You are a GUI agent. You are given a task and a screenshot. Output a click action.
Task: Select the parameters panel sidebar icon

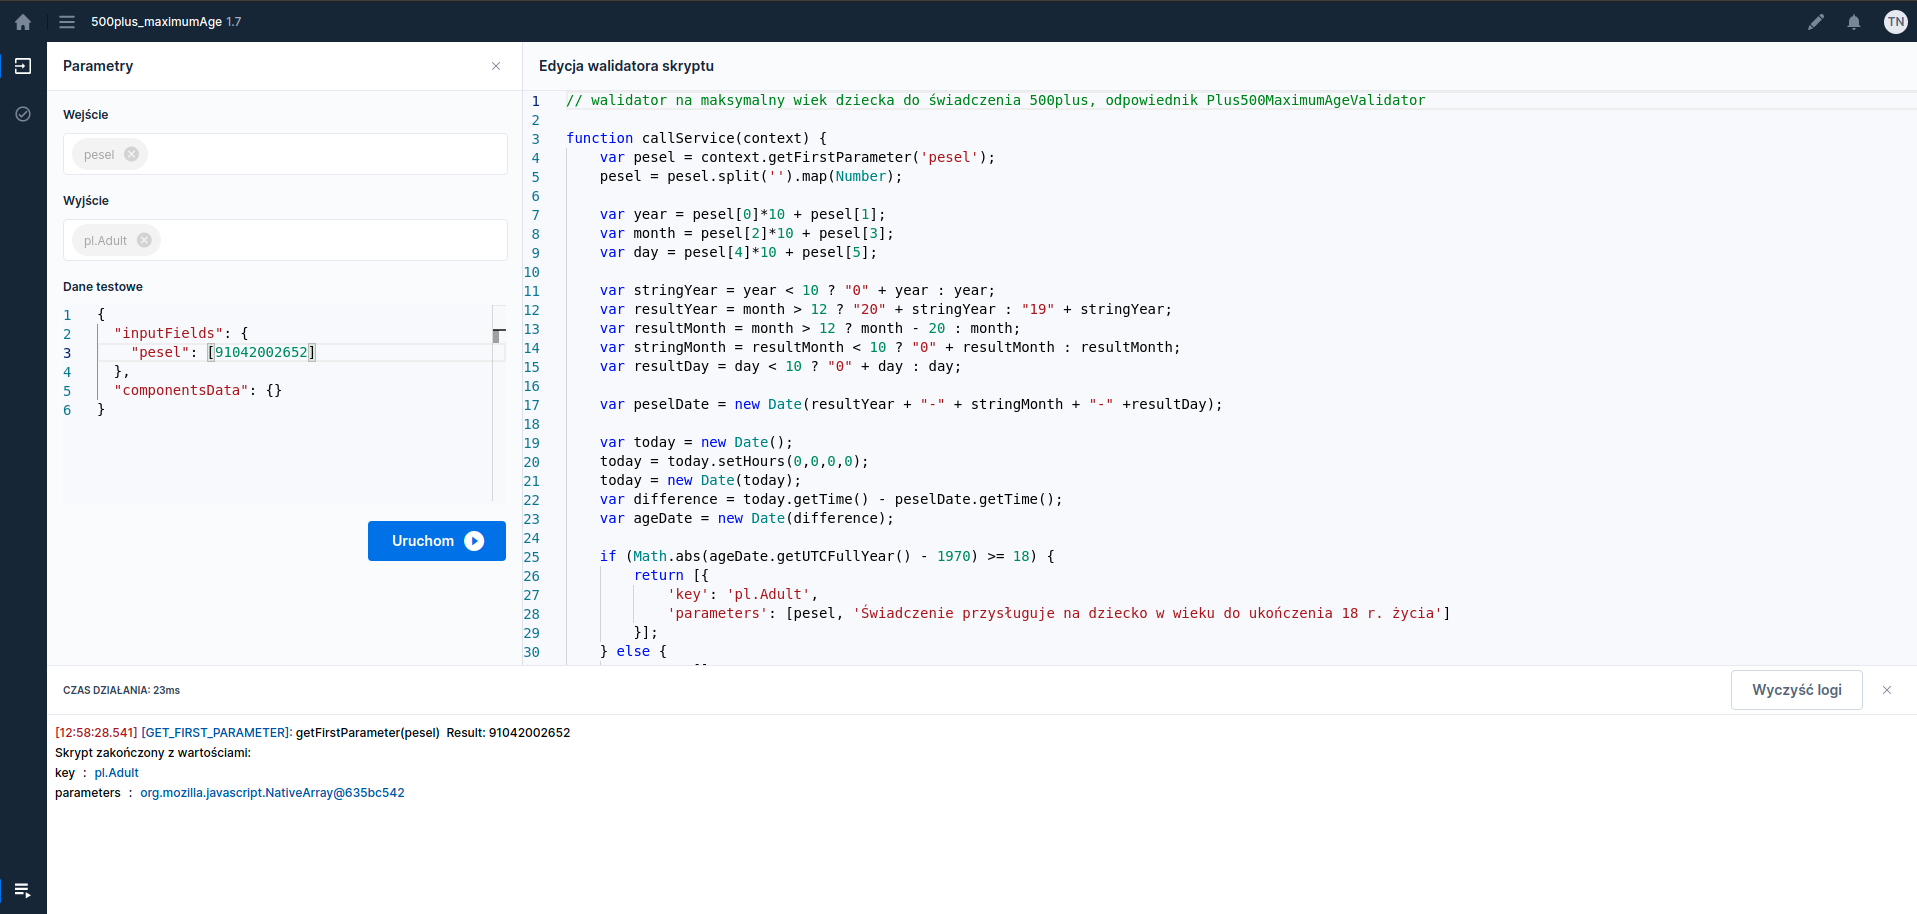23,66
